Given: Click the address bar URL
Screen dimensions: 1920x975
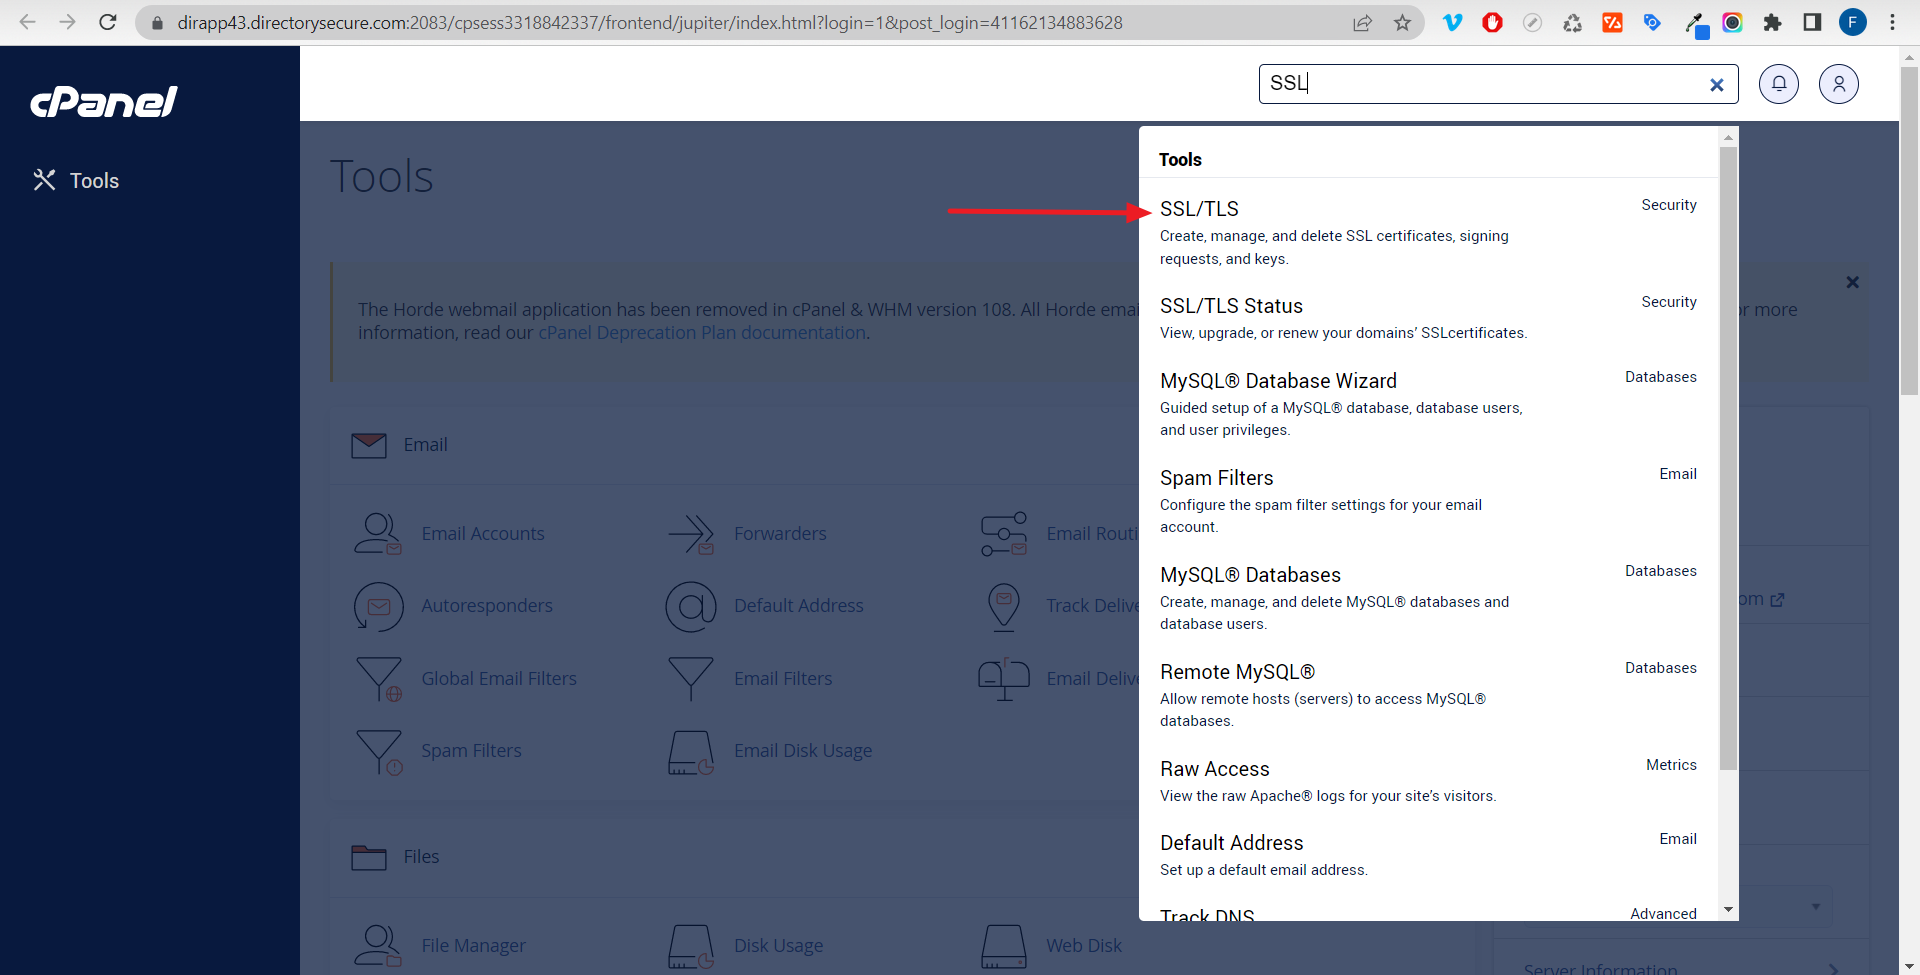Looking at the screenshot, I should tap(650, 22).
